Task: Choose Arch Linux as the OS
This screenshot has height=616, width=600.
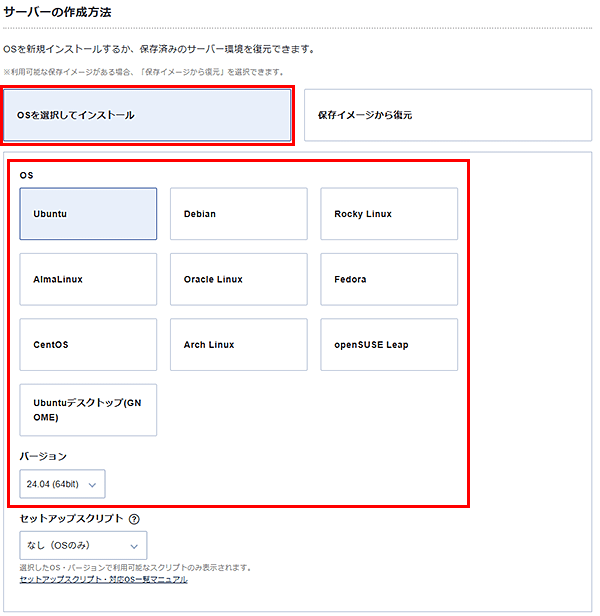Action: pos(239,345)
